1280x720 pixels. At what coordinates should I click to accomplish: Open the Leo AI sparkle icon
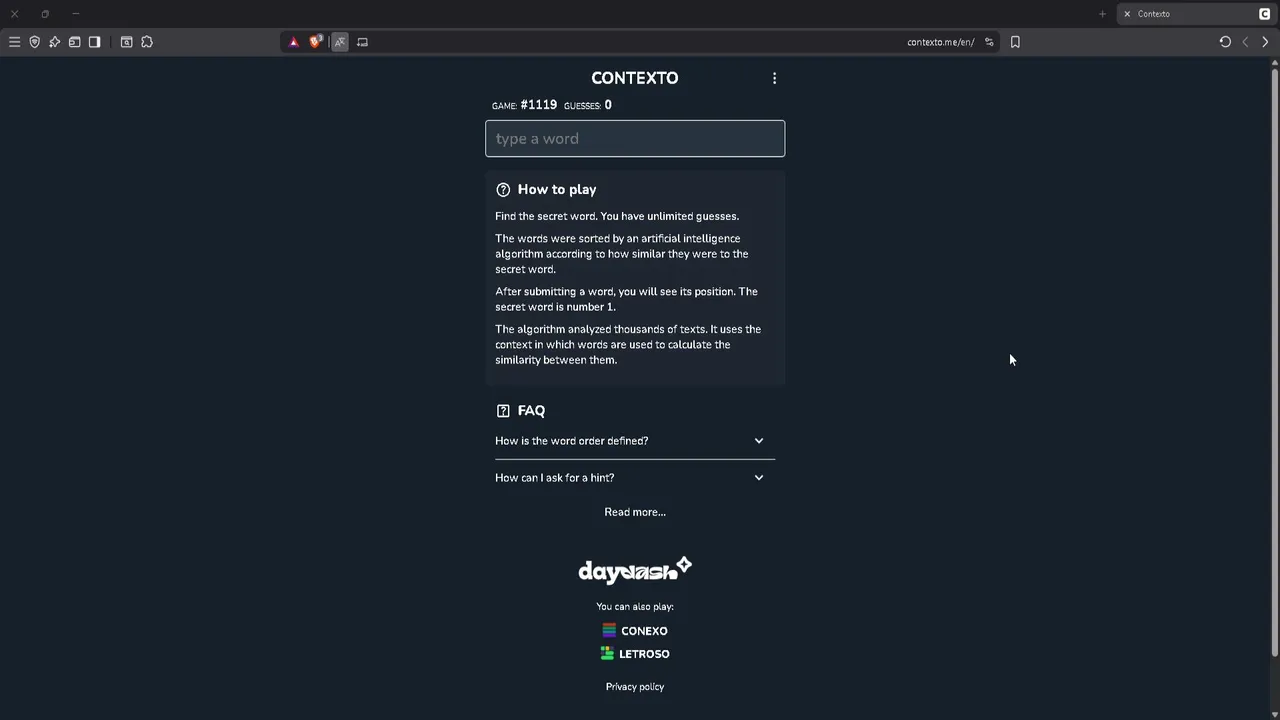click(54, 42)
